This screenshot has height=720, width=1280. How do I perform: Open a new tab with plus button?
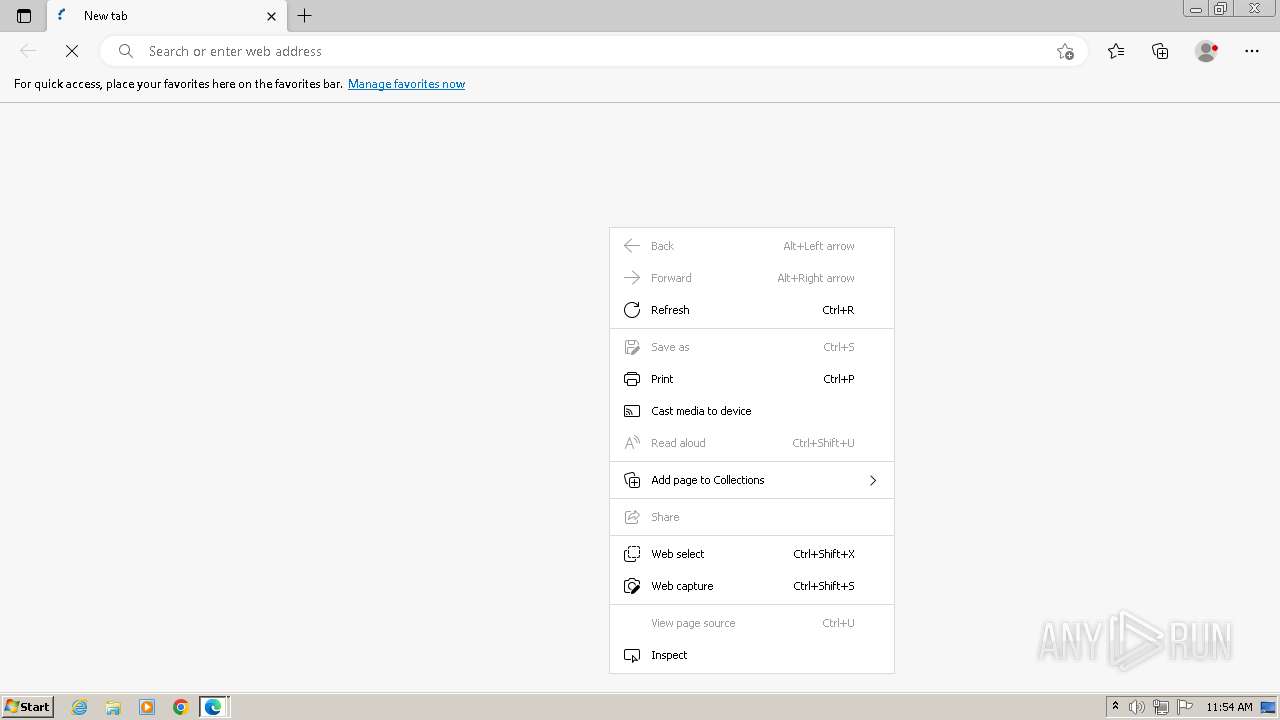pos(305,16)
